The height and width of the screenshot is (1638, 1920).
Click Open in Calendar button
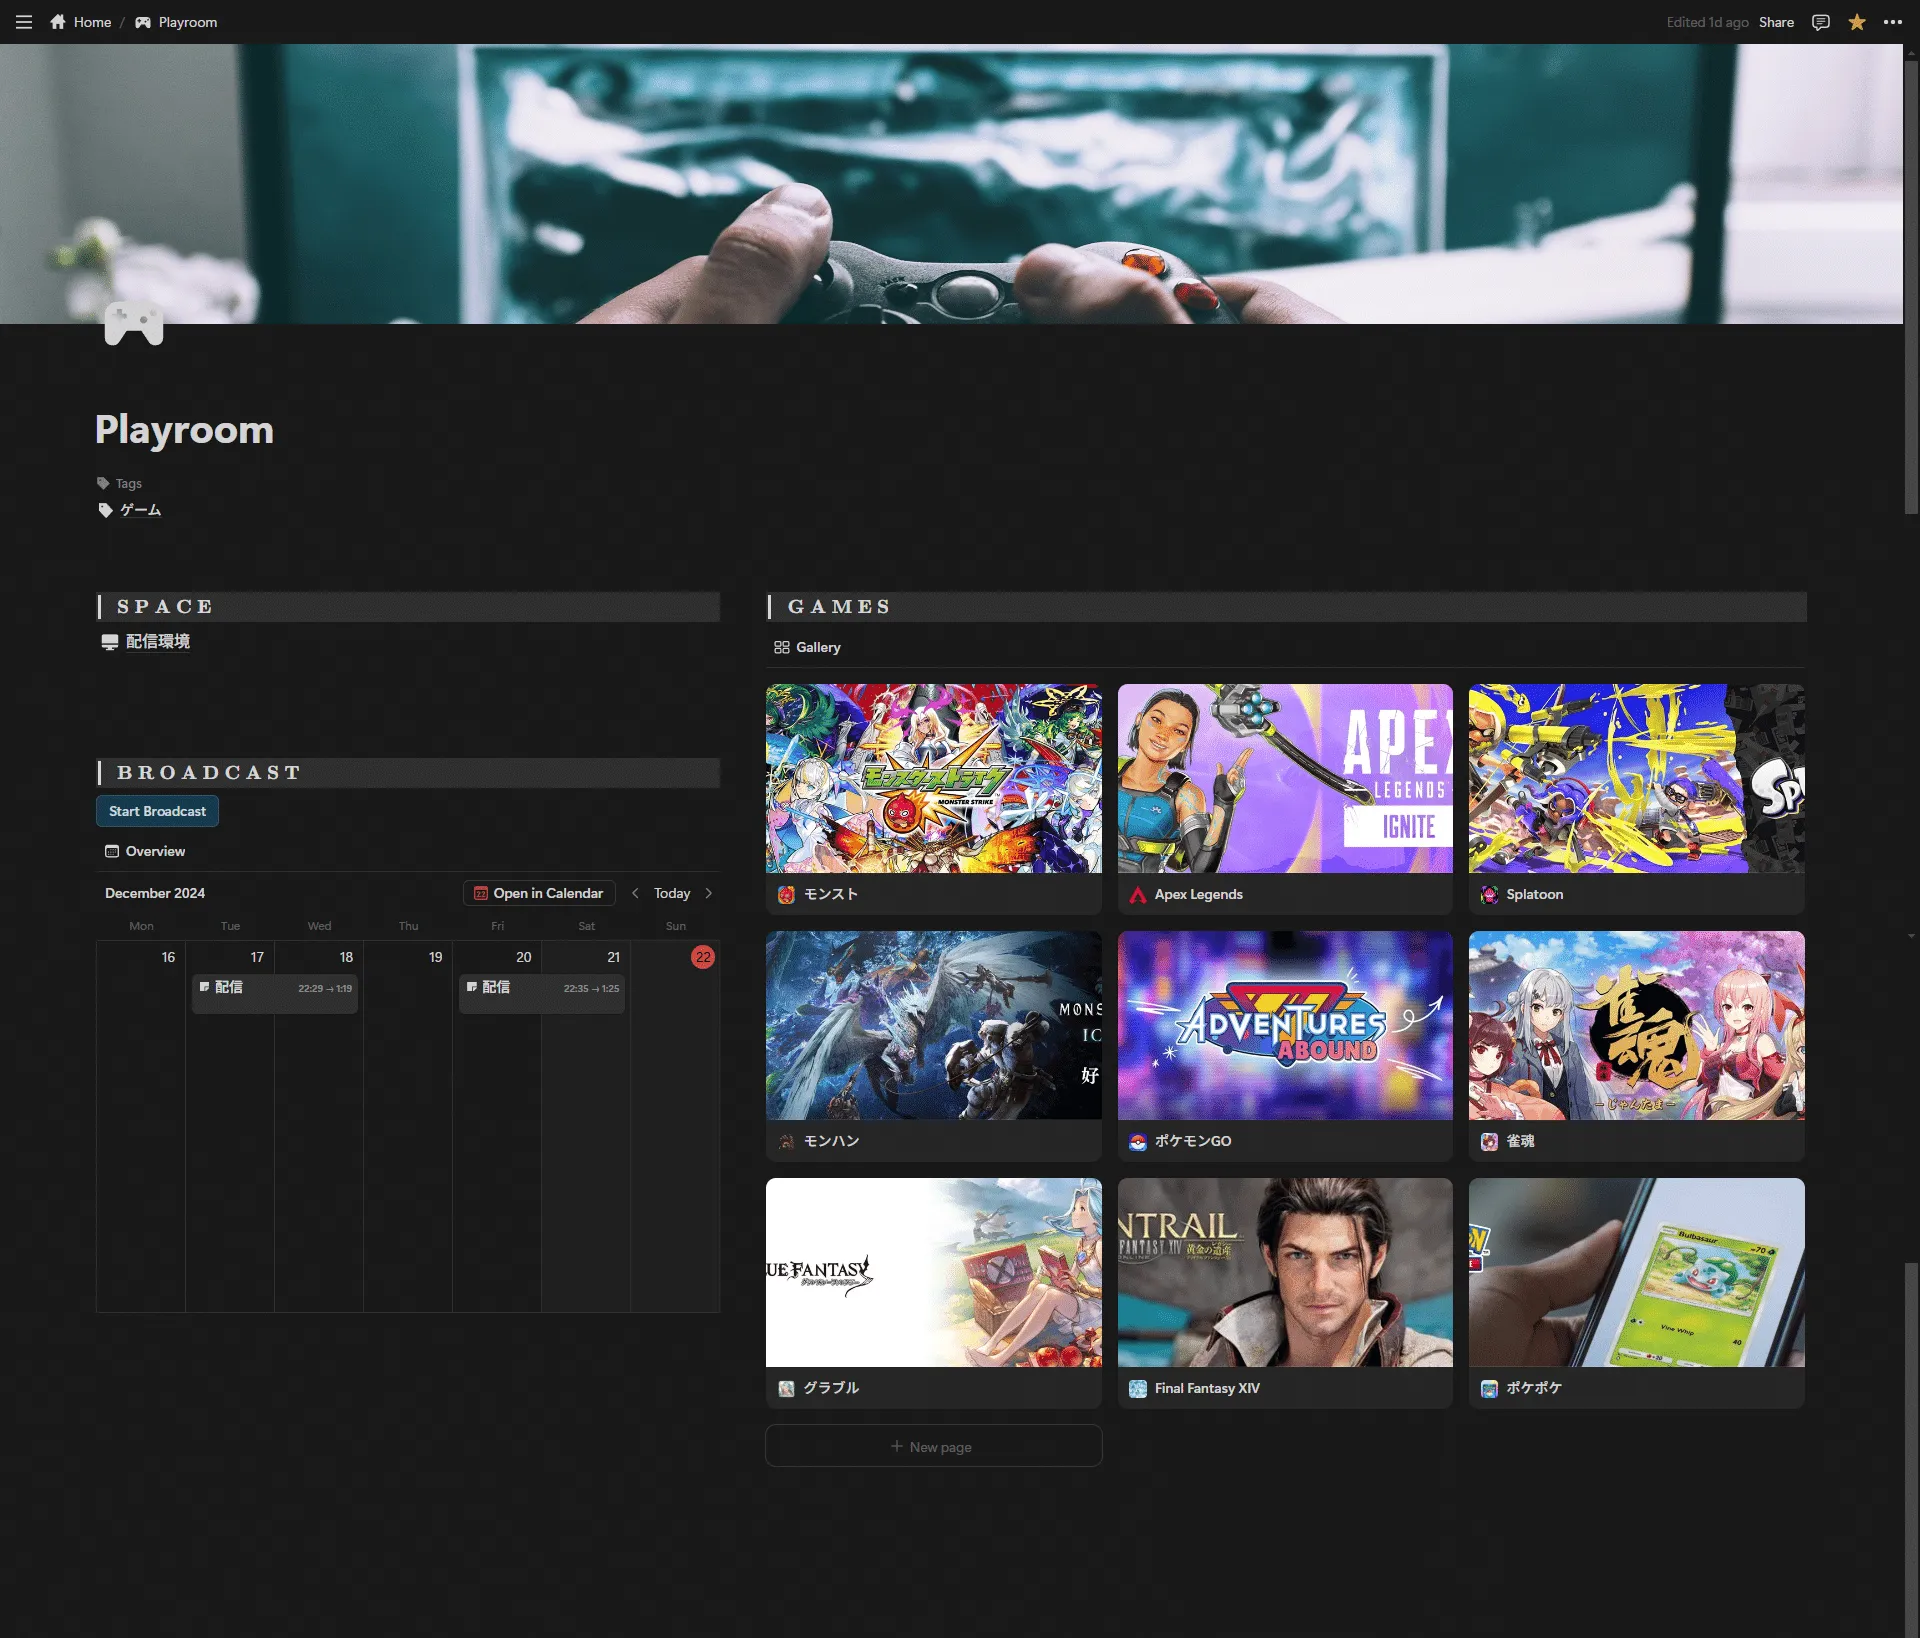click(539, 893)
